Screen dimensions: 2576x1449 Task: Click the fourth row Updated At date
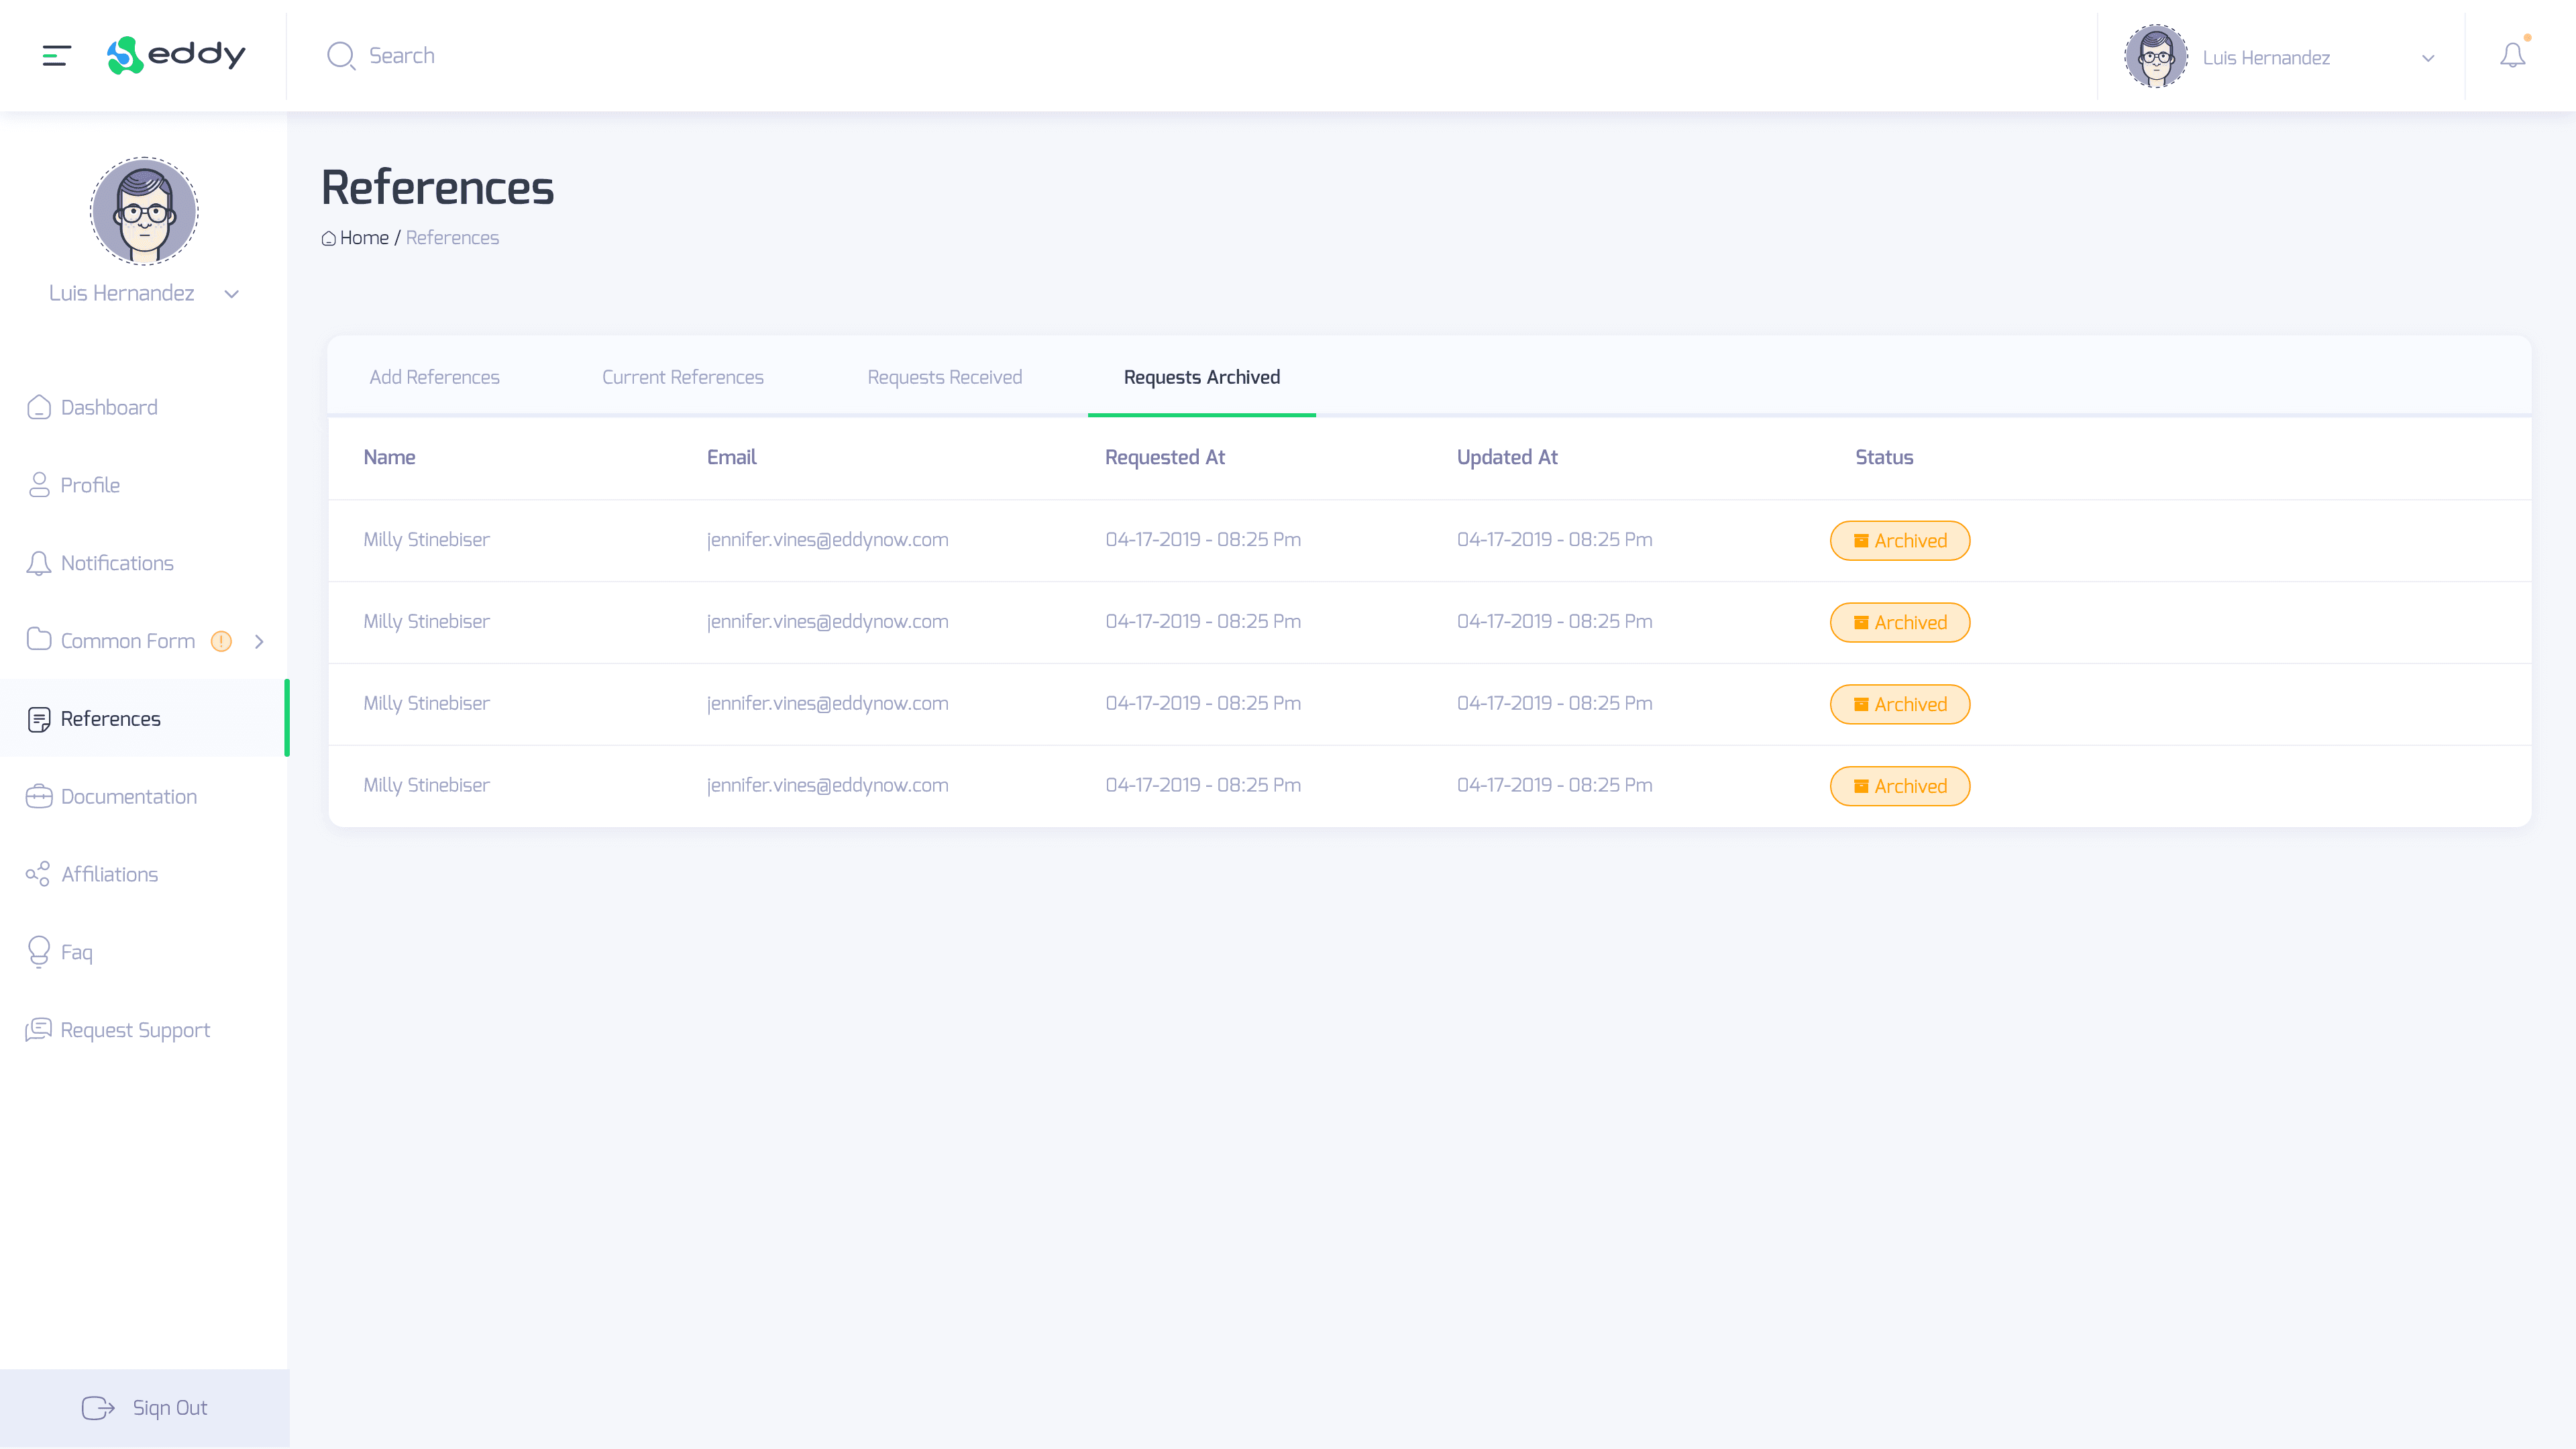[x=1555, y=785]
